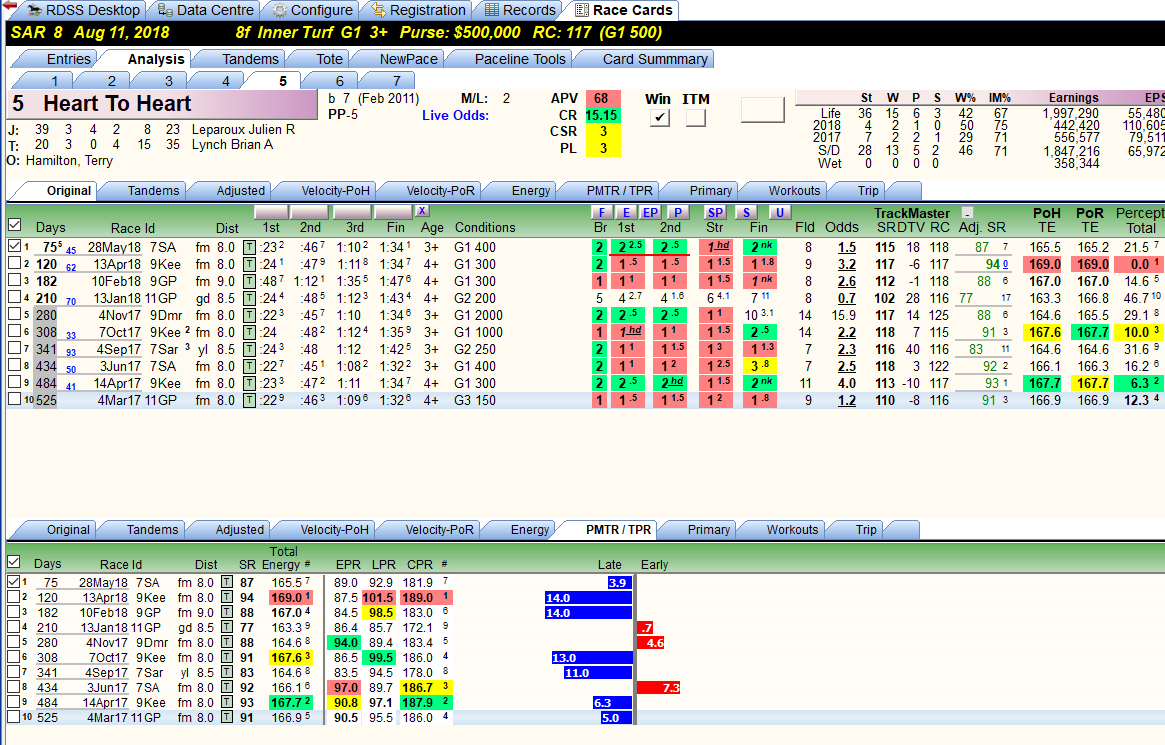Check the PMTR/TPR table row 6 checkbox (7Oct17)
This screenshot has width=1165, height=745.
13,657
